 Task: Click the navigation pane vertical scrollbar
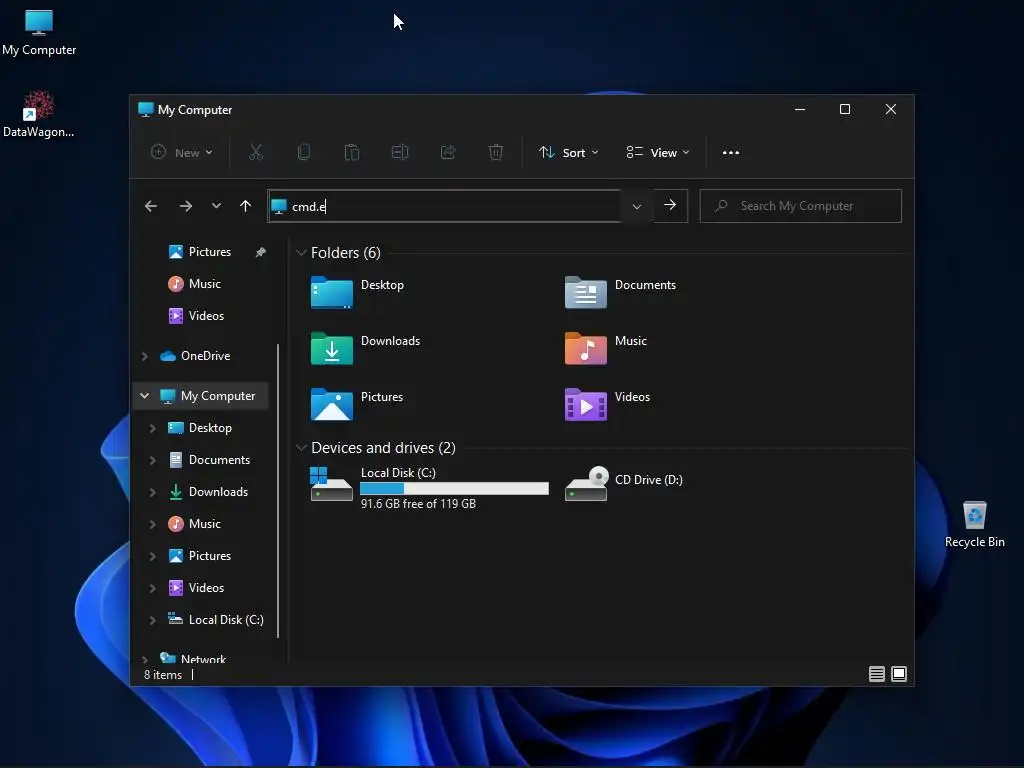[278, 490]
